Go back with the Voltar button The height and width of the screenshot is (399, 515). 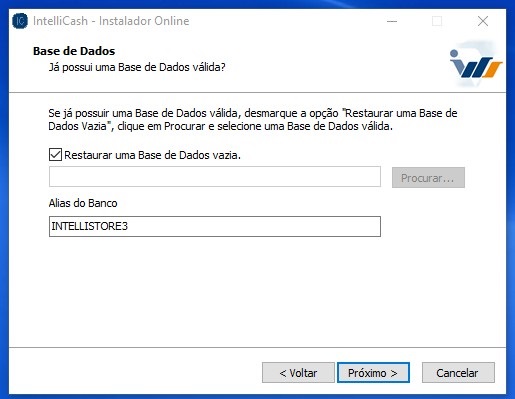298,373
